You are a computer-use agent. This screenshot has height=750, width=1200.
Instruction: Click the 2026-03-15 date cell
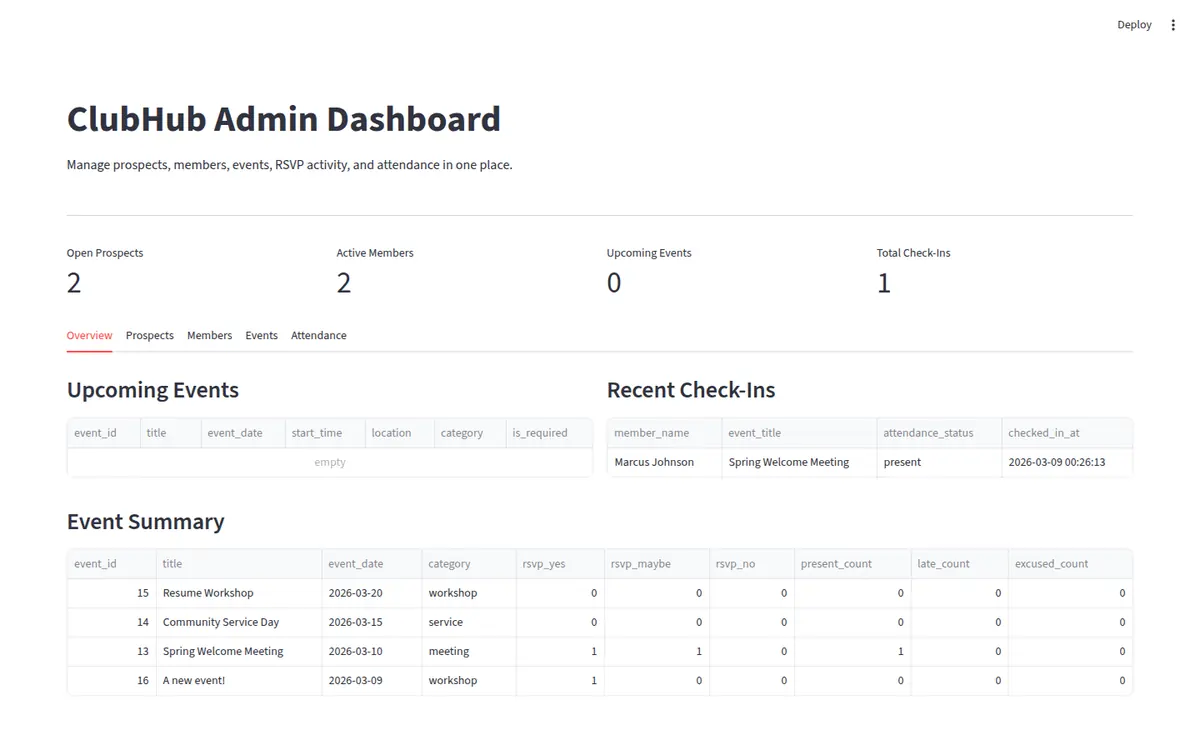point(372,622)
